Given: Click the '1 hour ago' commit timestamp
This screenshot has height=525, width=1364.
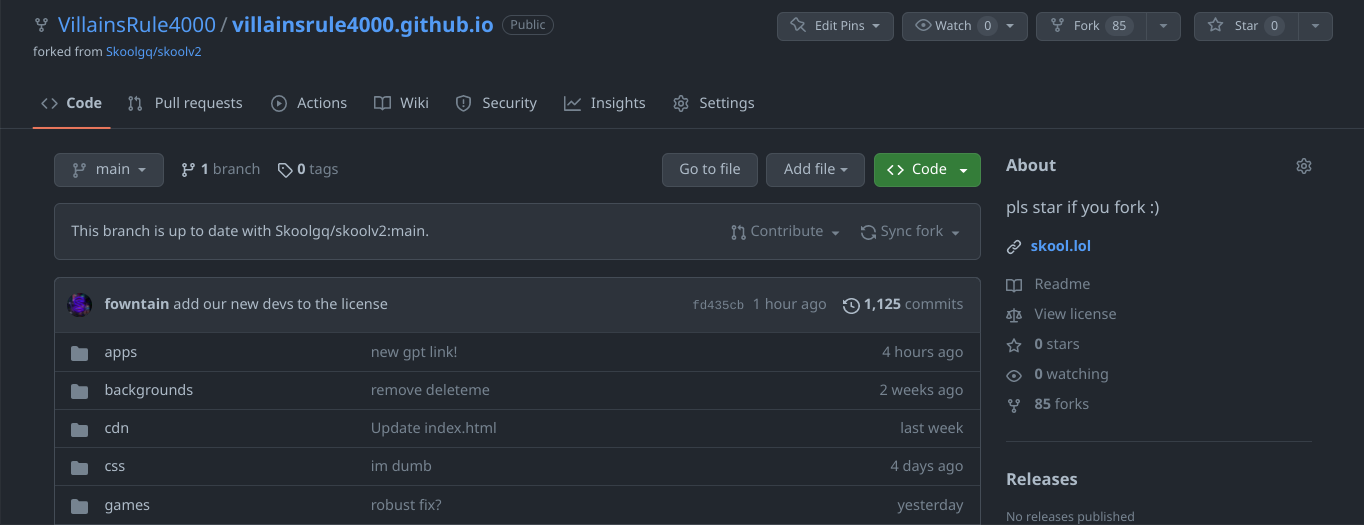Looking at the screenshot, I should point(790,304).
